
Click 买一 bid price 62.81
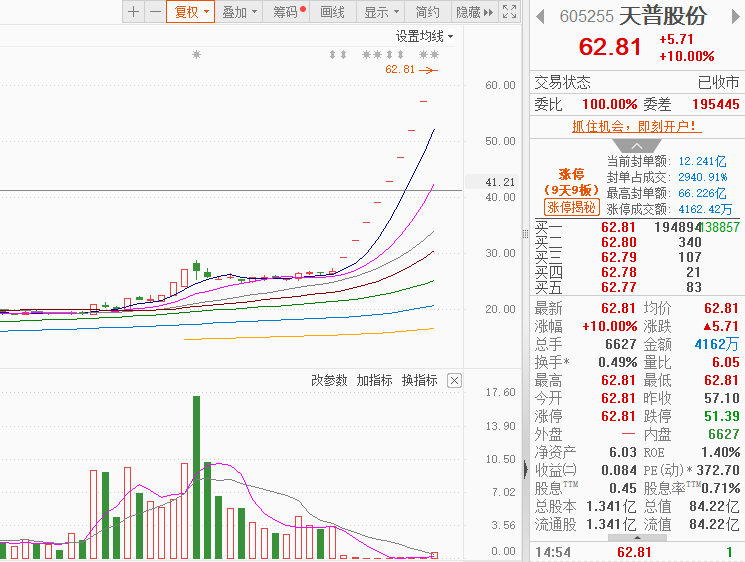pos(618,227)
